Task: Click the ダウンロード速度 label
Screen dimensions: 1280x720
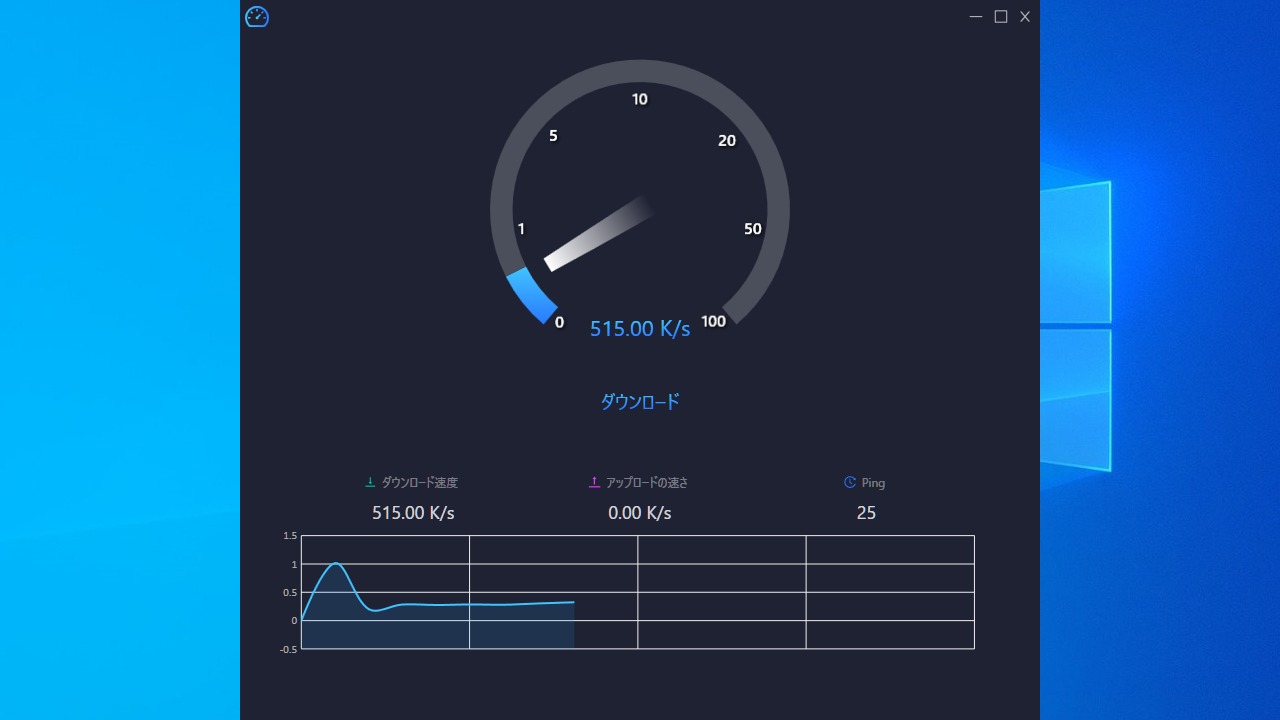Action: 420,482
